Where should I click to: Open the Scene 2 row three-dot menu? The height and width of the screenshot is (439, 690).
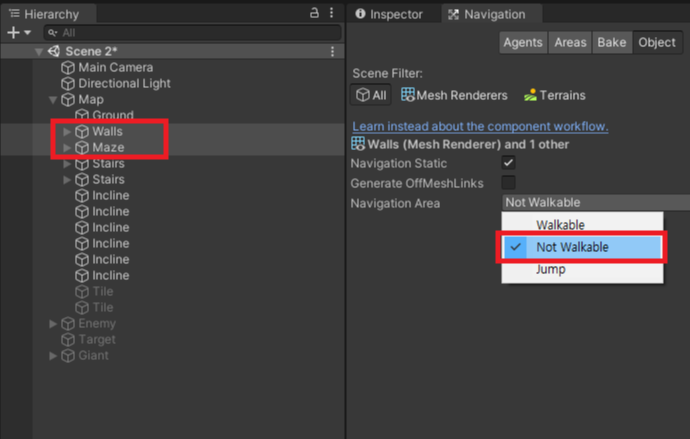click(x=332, y=51)
